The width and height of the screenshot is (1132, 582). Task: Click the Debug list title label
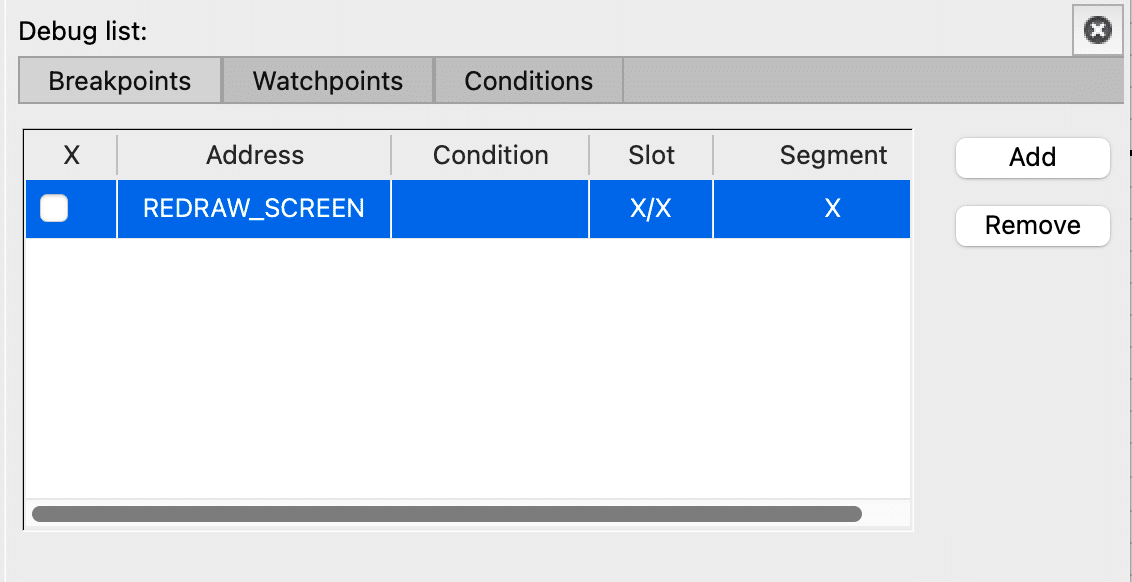[80, 31]
